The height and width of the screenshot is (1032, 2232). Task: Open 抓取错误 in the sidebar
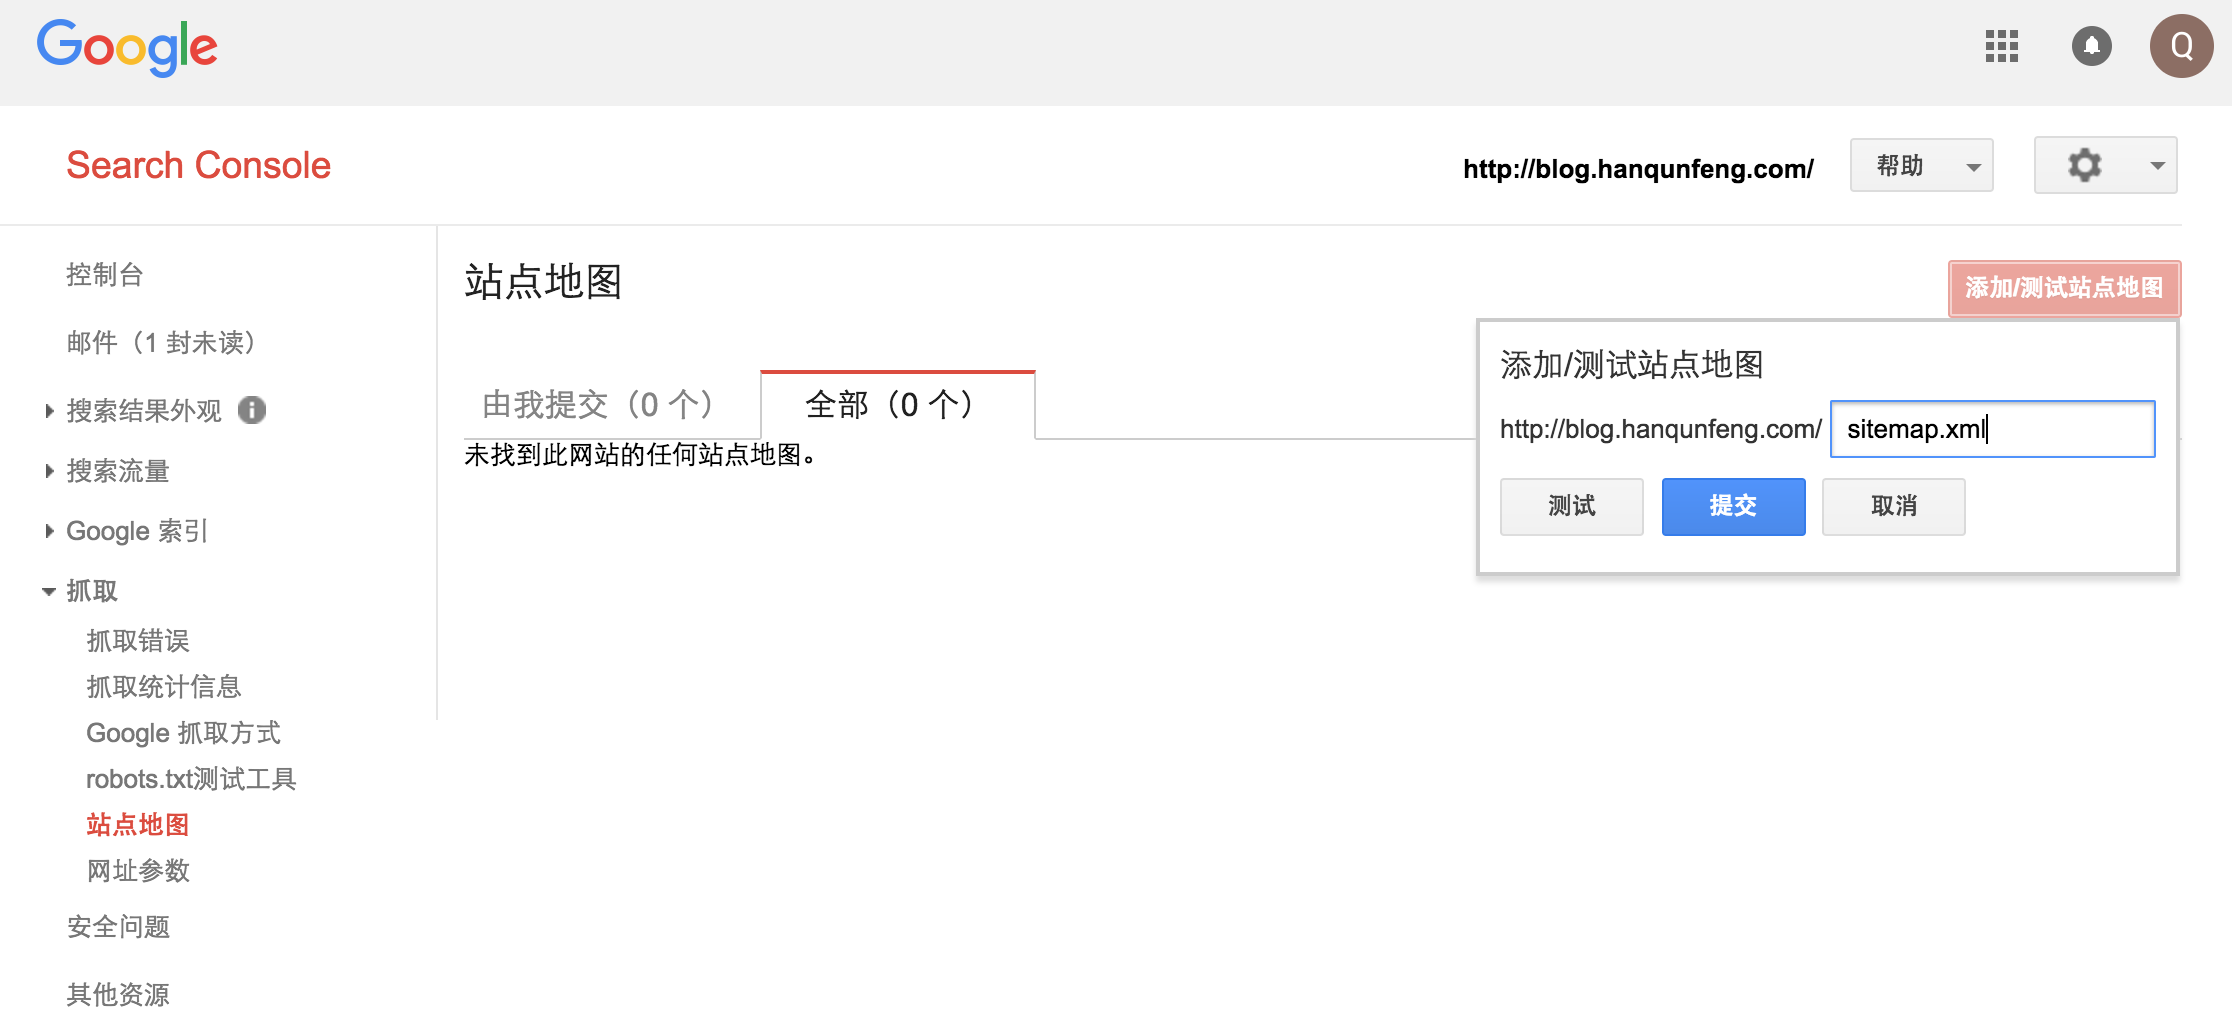pos(138,641)
